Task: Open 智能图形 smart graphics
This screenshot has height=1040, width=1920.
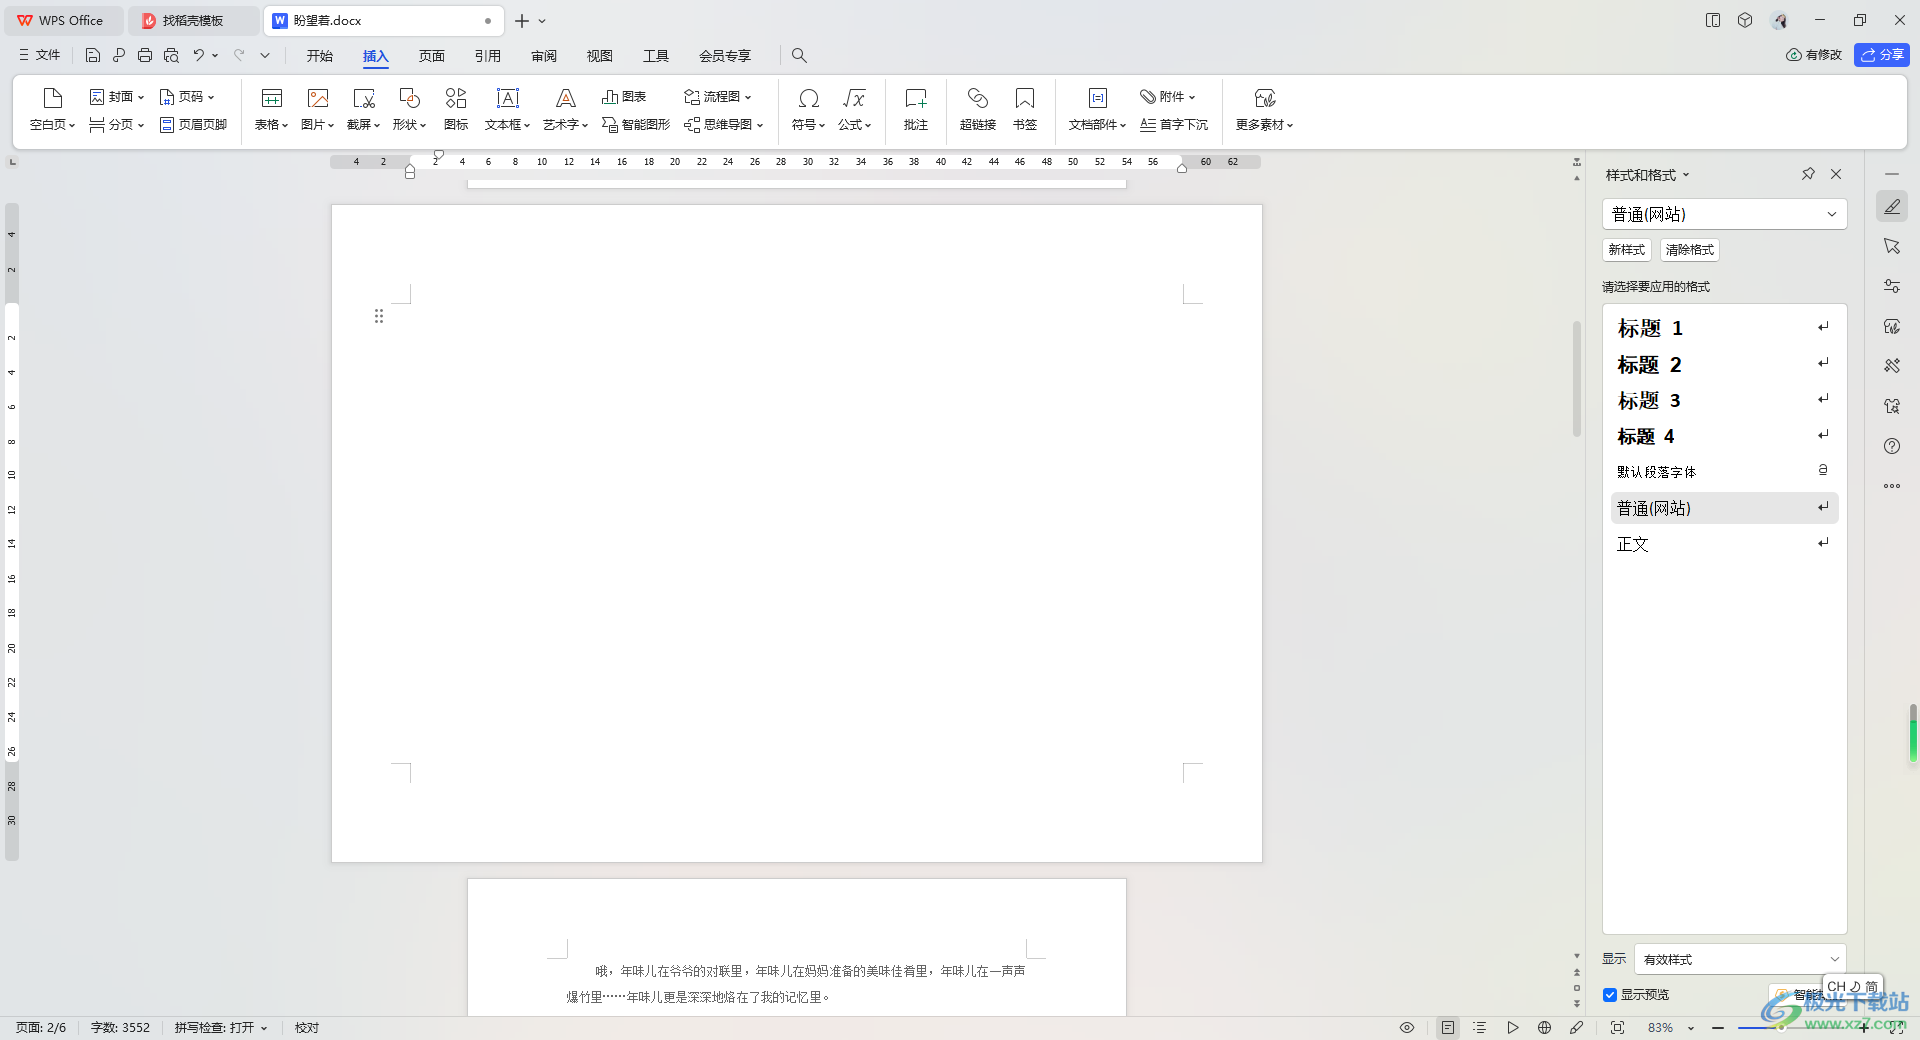Action: pyautogui.click(x=636, y=125)
